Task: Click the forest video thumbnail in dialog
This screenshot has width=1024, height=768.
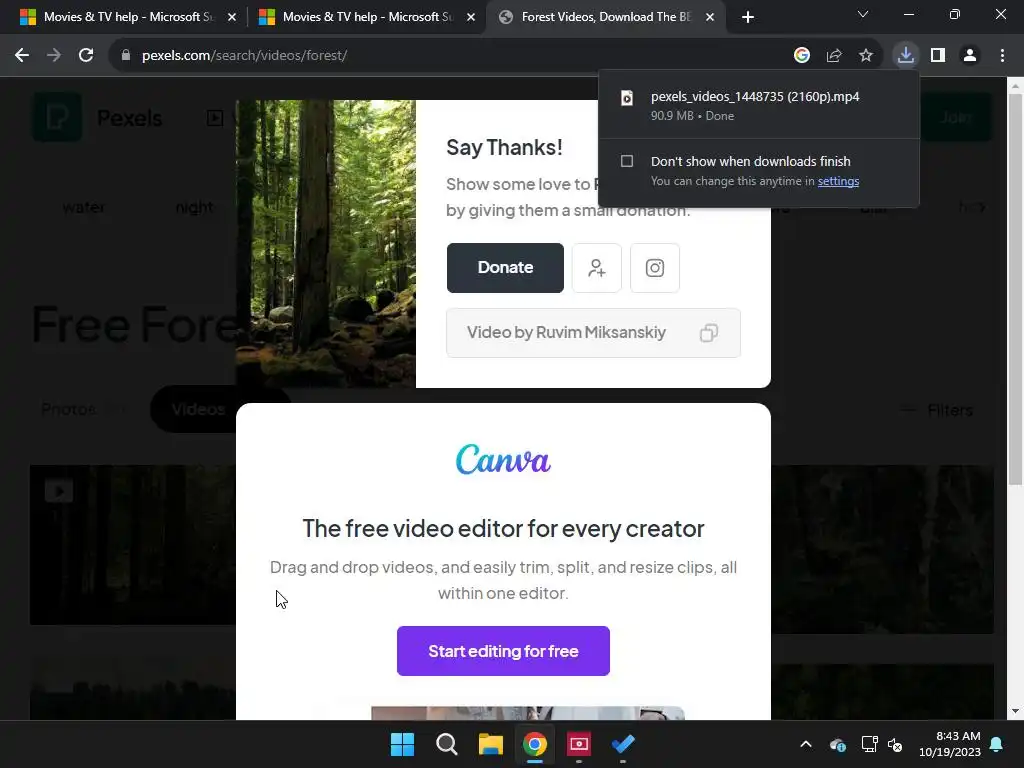Action: pos(326,244)
